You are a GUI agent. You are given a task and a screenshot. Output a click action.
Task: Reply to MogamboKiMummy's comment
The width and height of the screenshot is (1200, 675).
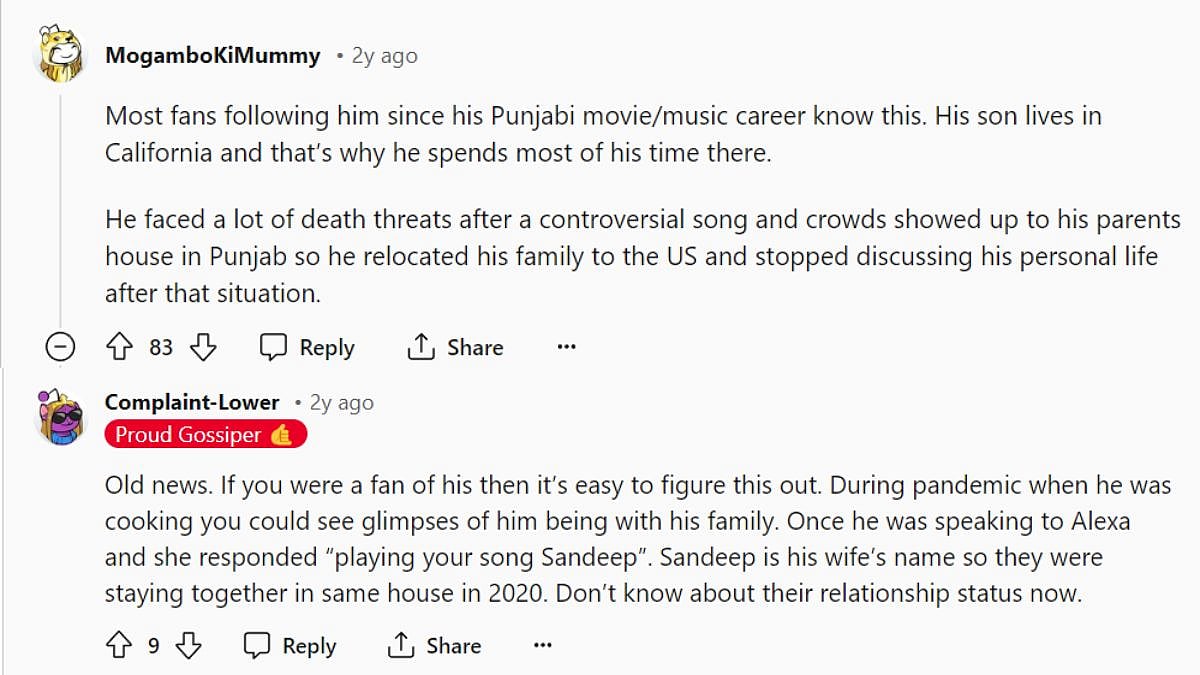tap(307, 347)
